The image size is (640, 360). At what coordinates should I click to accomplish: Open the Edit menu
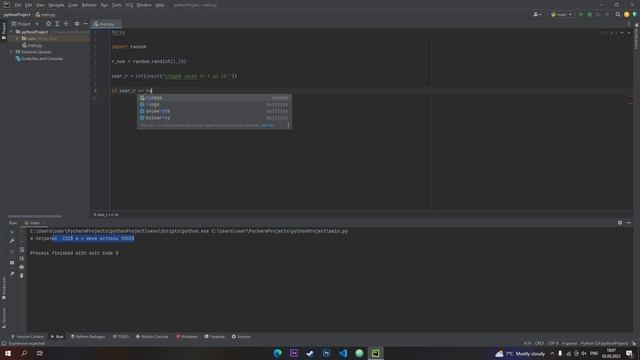pos(29,5)
